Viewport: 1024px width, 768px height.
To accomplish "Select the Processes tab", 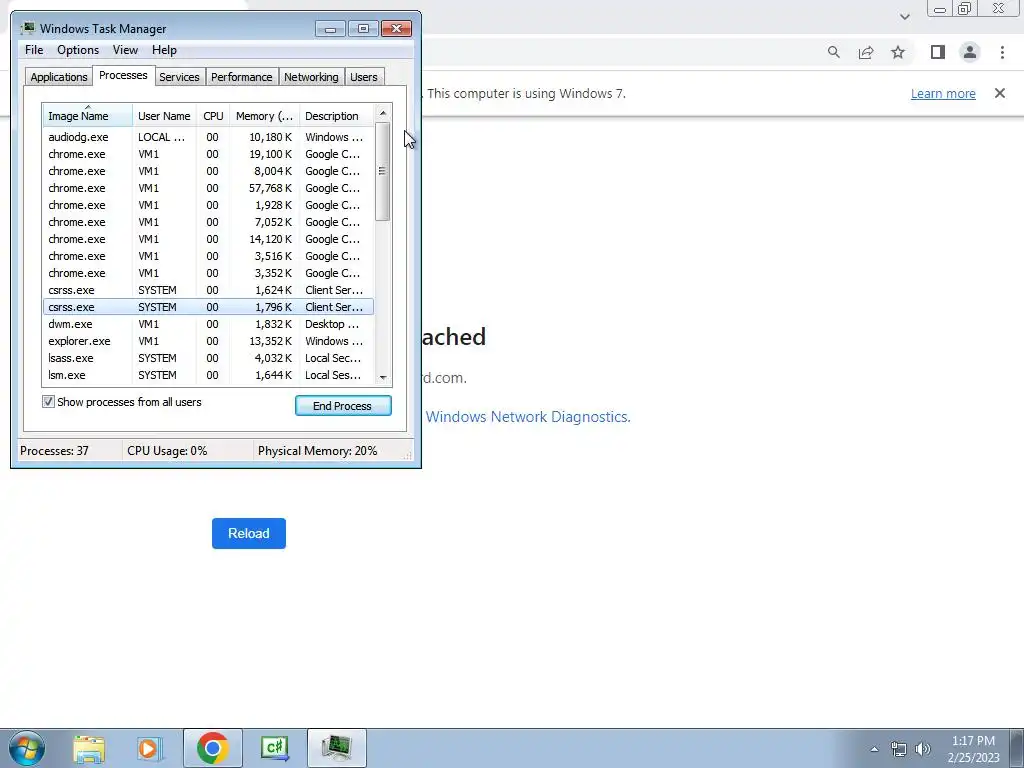I will (123, 75).
